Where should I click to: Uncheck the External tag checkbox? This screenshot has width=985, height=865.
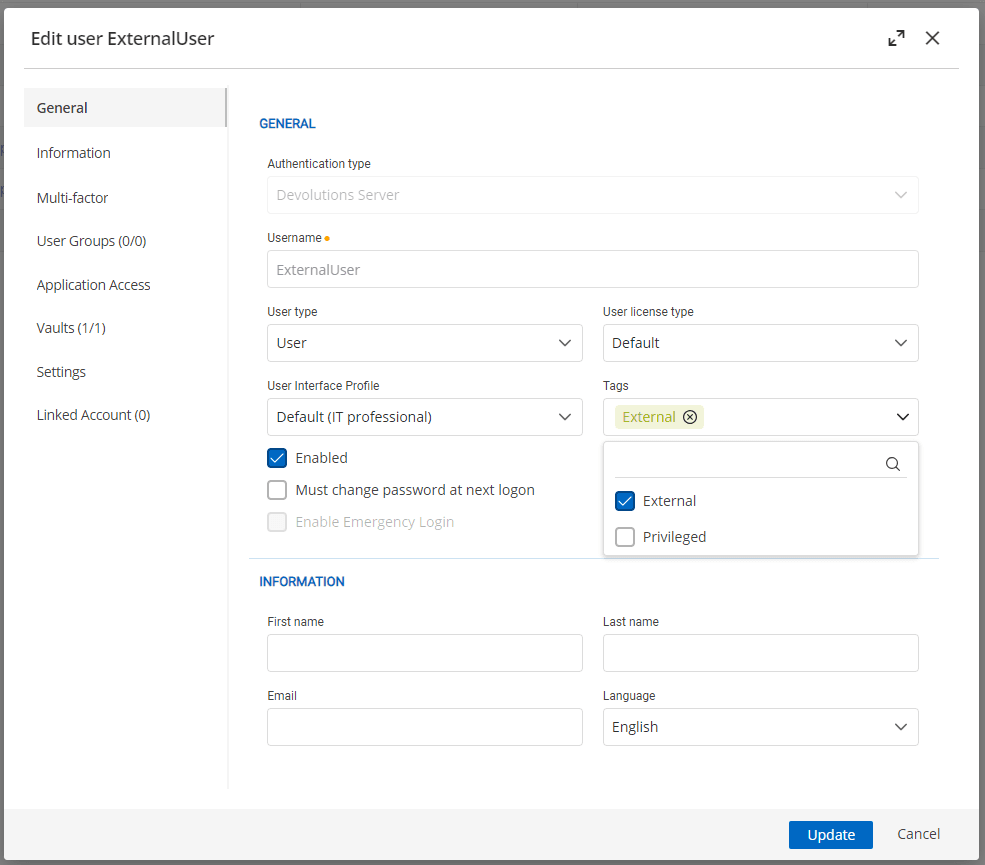pyautogui.click(x=625, y=501)
